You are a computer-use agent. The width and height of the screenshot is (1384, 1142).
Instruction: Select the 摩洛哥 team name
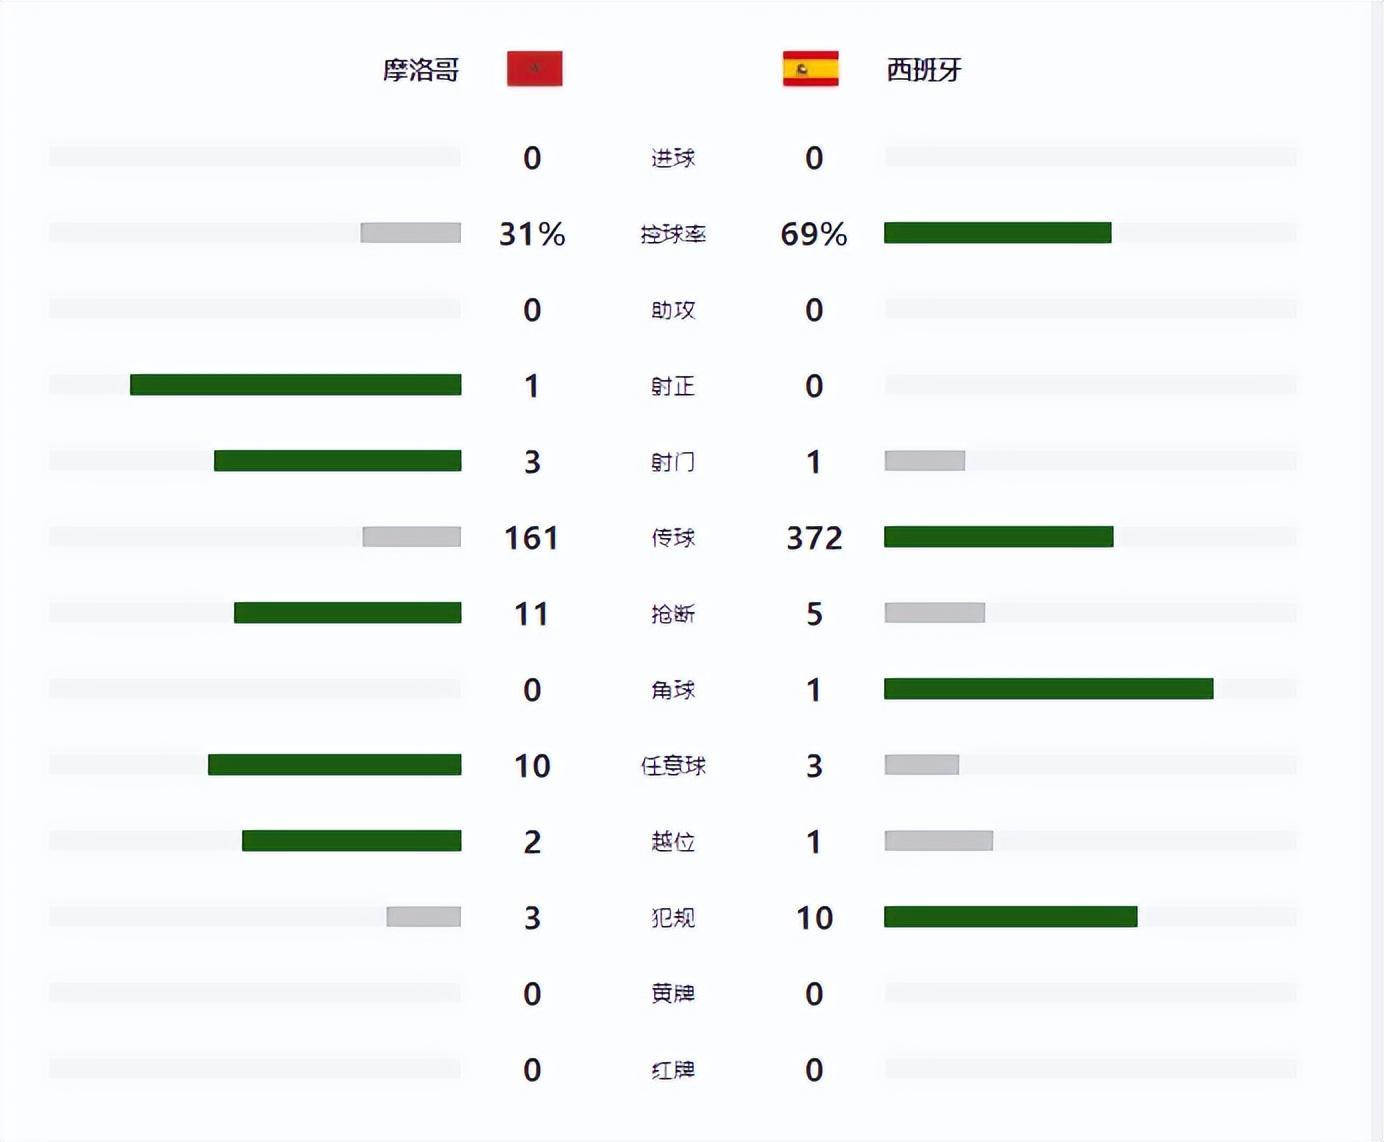coord(421,70)
